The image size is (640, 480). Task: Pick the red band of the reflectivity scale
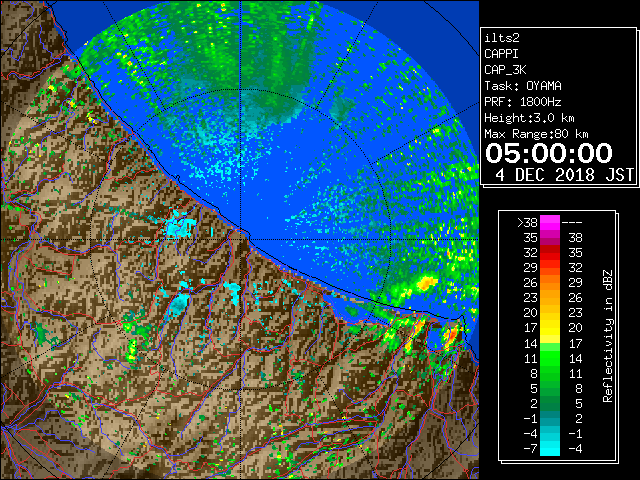point(550,253)
